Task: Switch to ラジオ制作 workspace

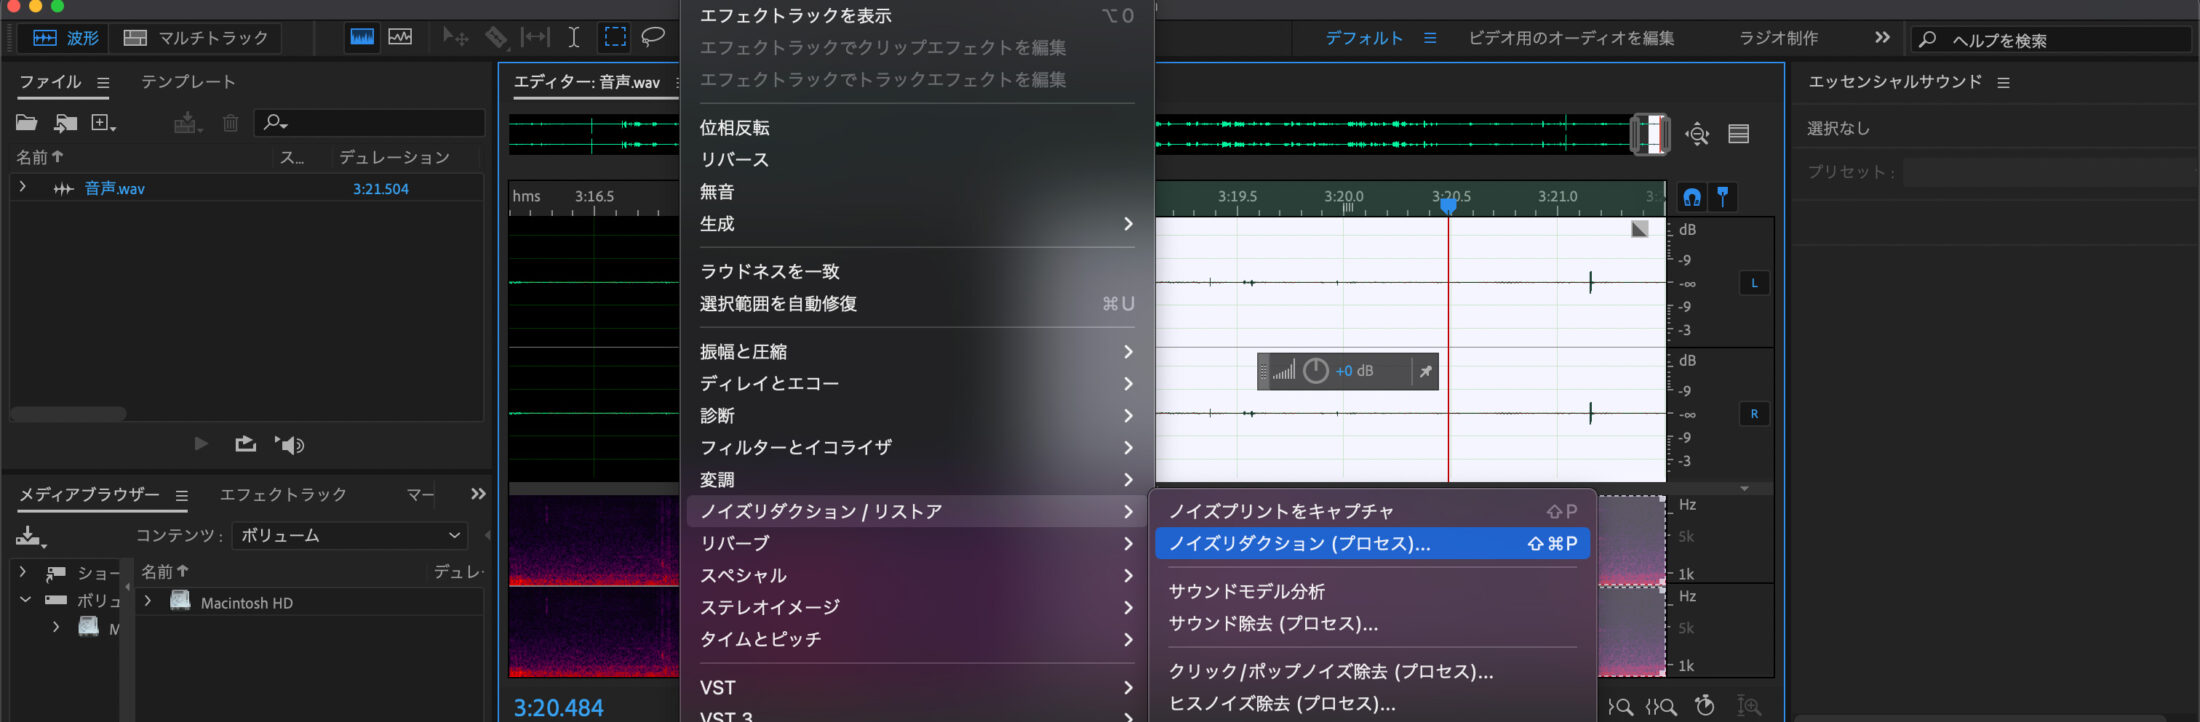Action: coord(1777,38)
